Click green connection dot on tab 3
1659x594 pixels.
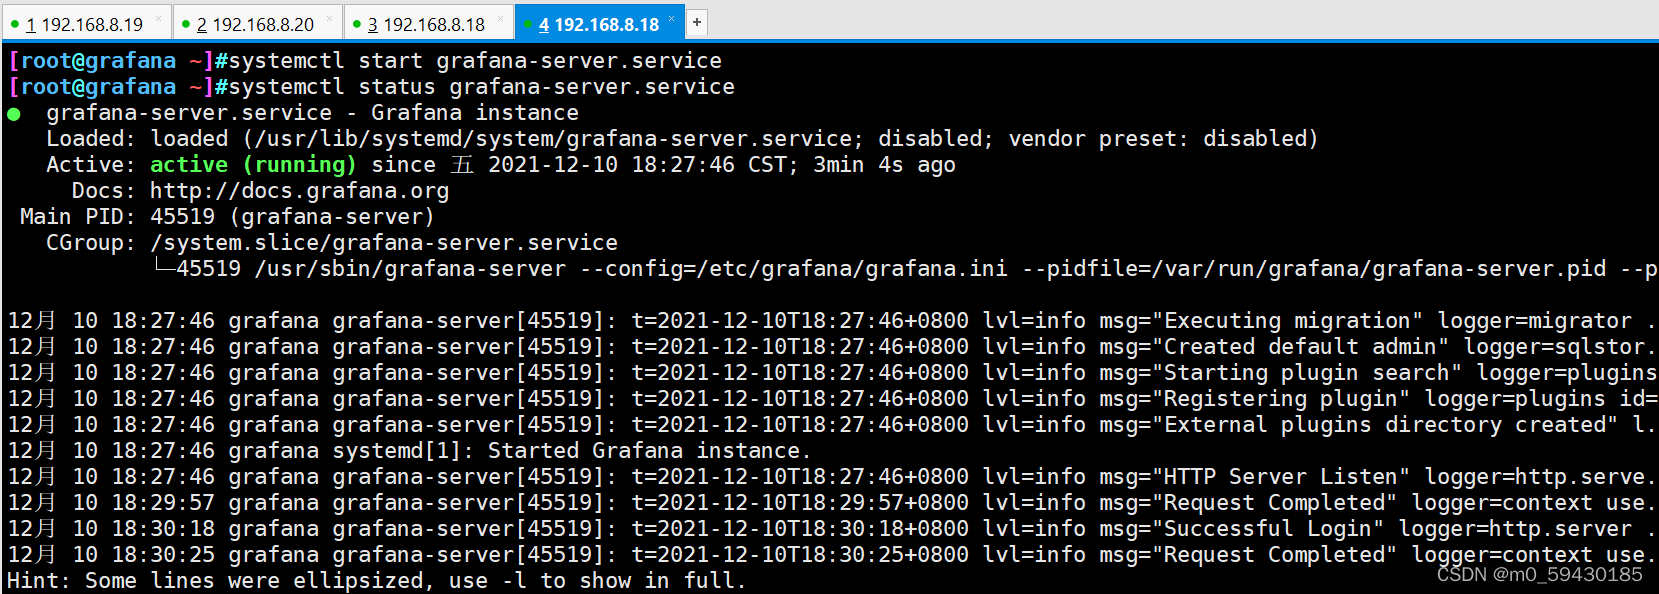coord(357,24)
